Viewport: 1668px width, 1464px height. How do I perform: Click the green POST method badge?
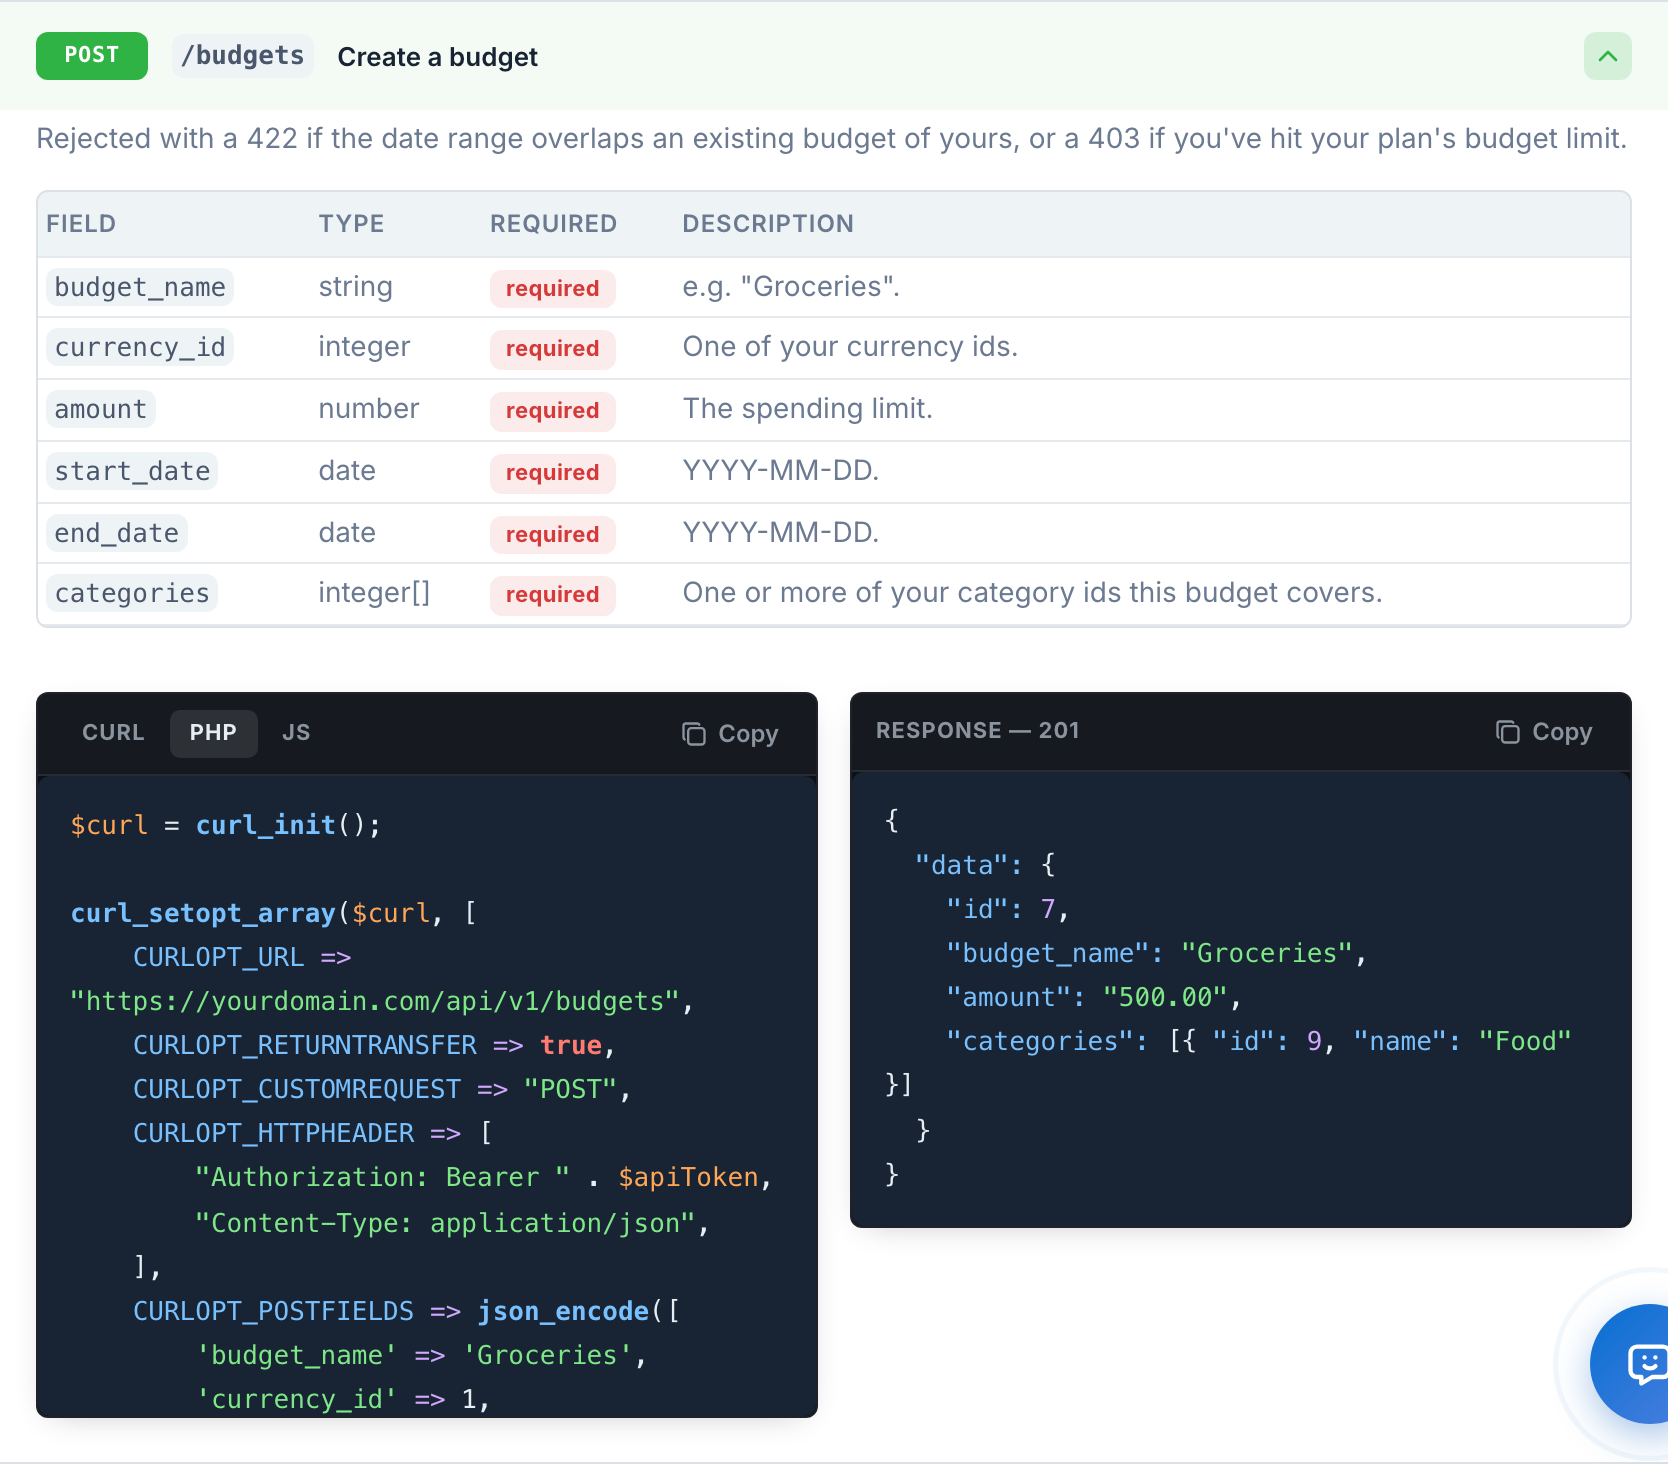pyautogui.click(x=92, y=56)
